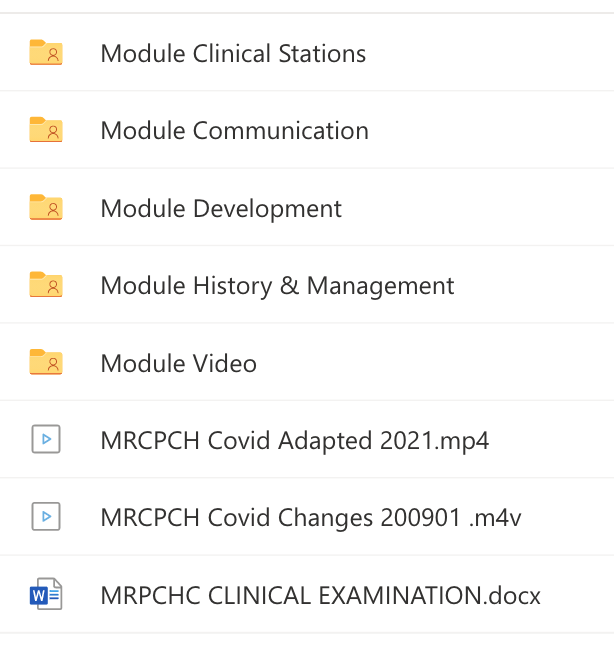Open Module Development by its name

coord(221,208)
